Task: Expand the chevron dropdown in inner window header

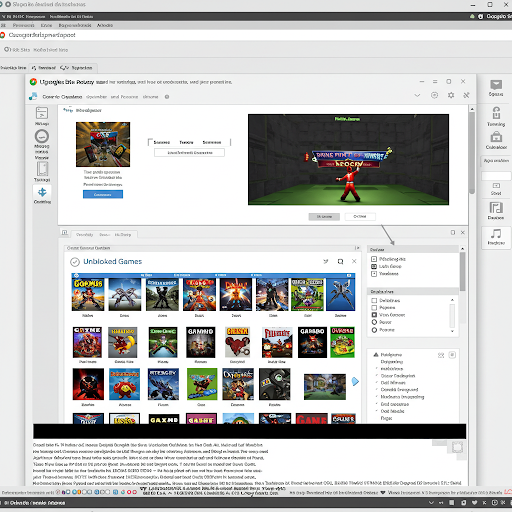Action: coord(417,95)
